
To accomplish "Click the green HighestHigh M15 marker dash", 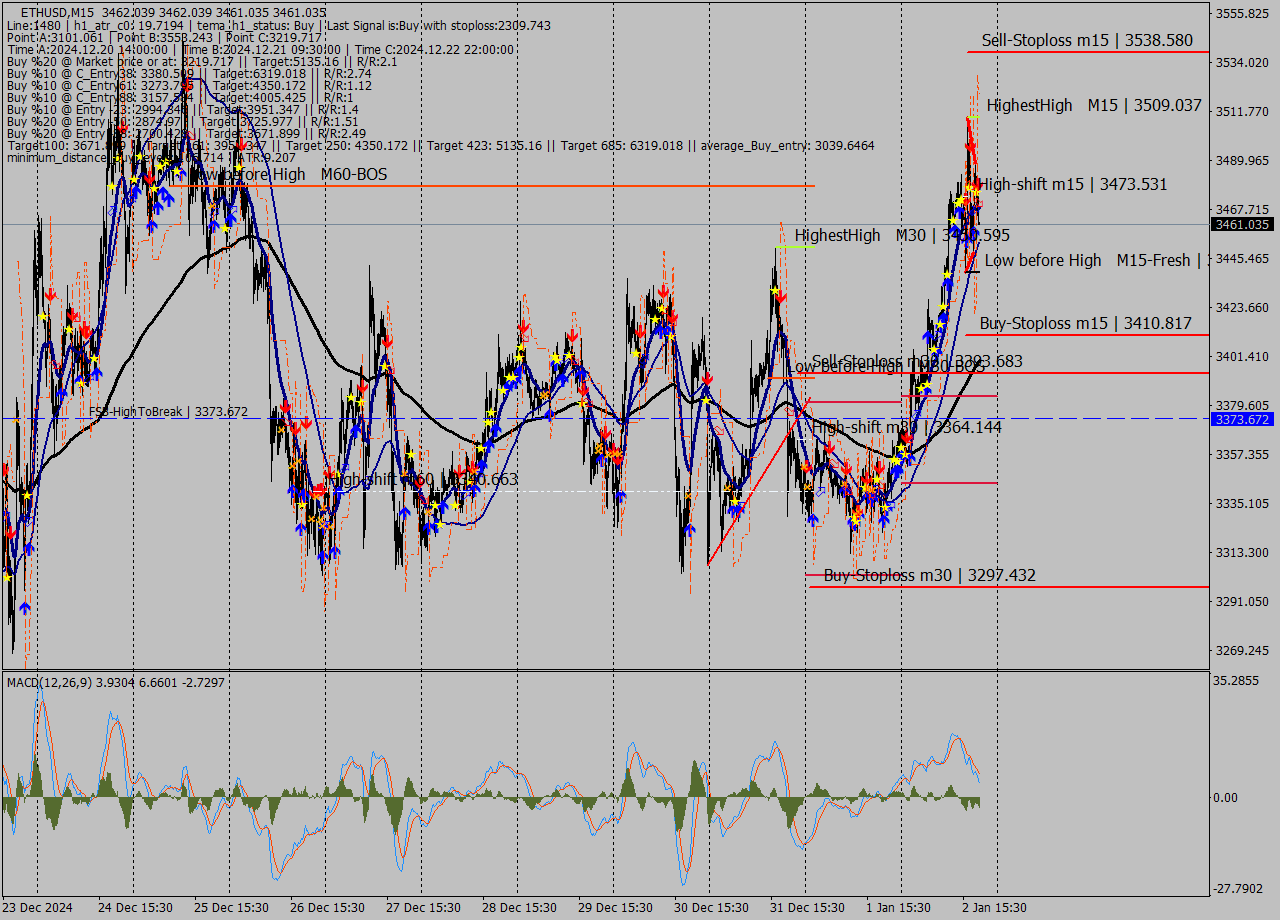I will (972, 117).
